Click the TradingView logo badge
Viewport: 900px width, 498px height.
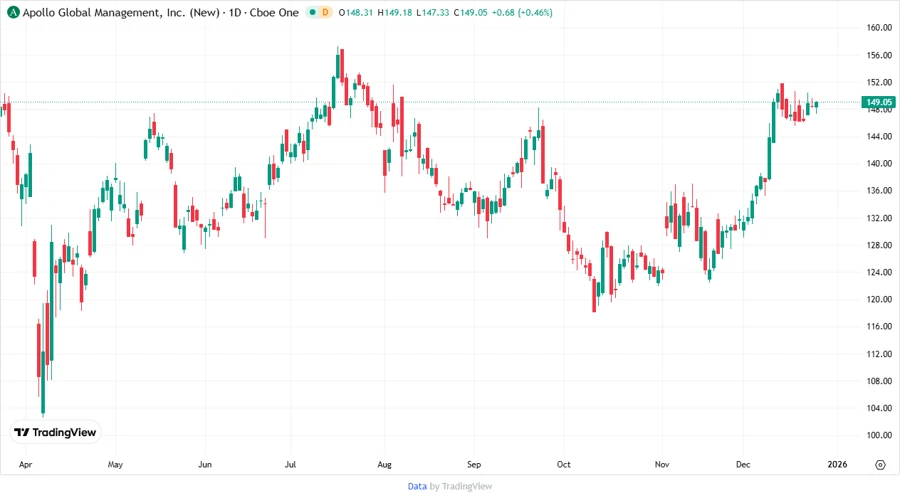(x=55, y=433)
